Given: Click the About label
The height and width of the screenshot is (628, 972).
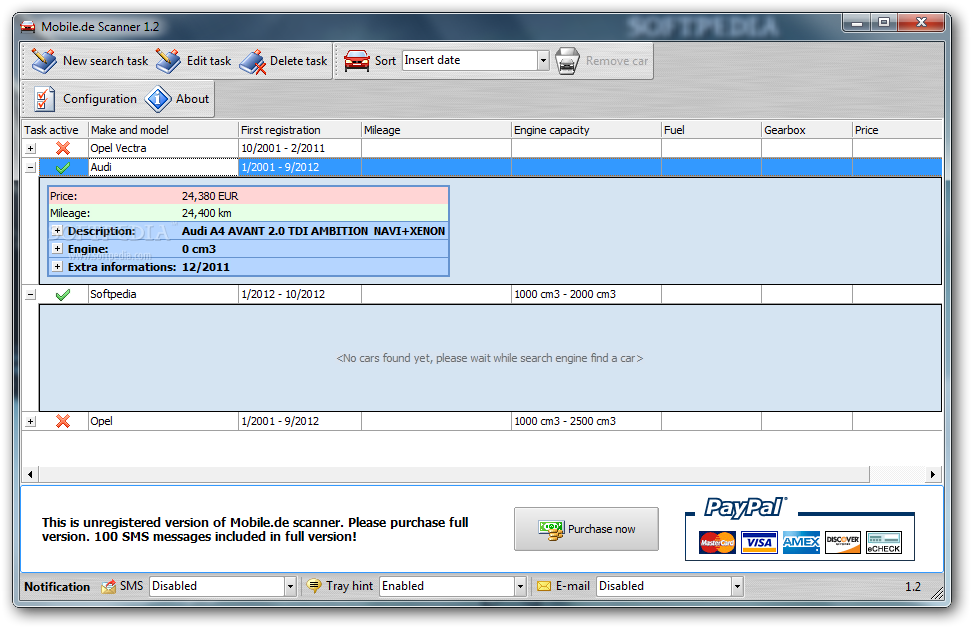Looking at the screenshot, I should (192, 99).
